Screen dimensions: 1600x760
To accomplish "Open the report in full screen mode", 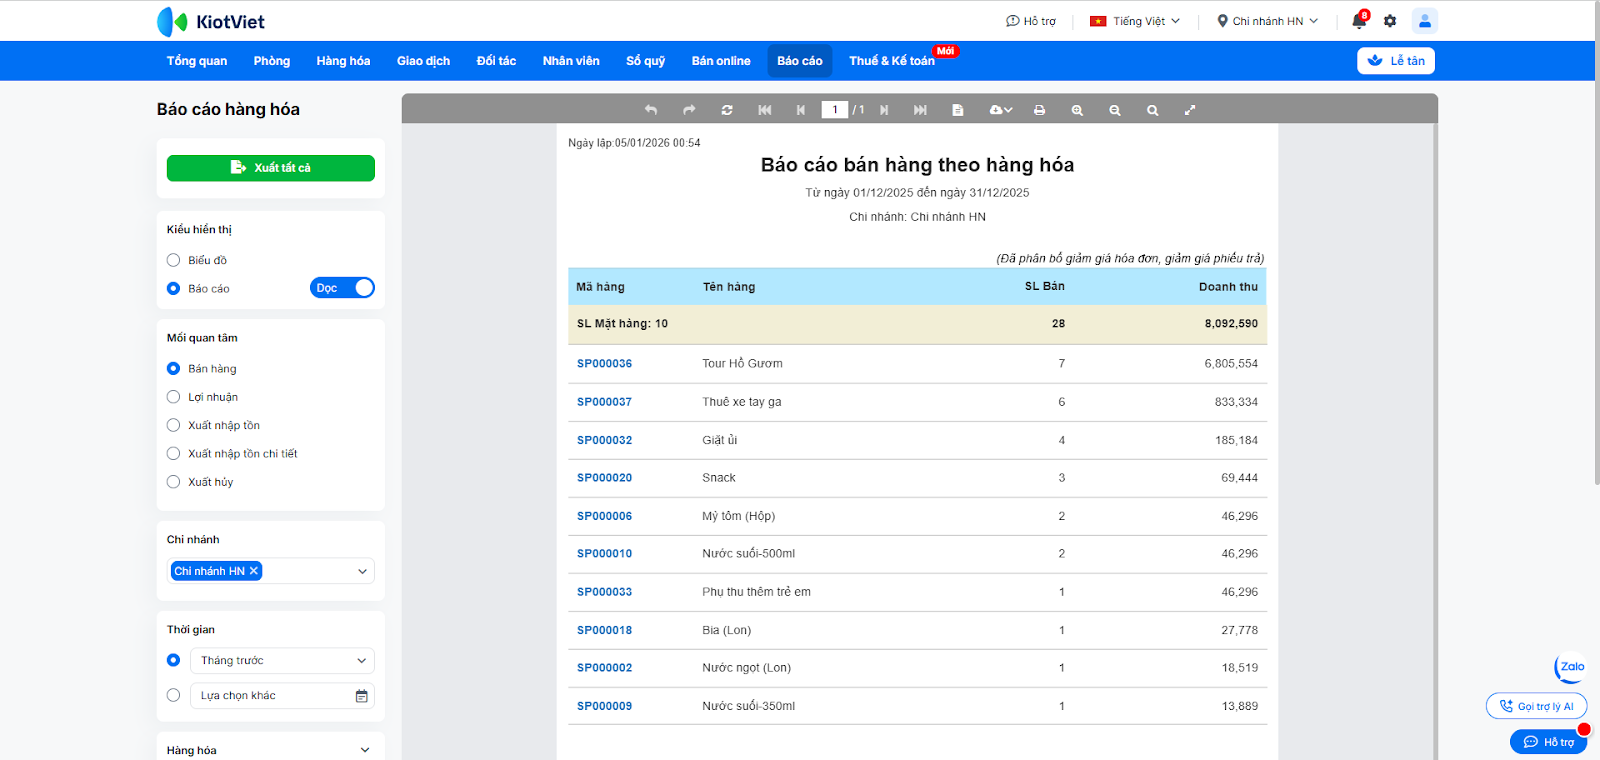I will (1190, 110).
